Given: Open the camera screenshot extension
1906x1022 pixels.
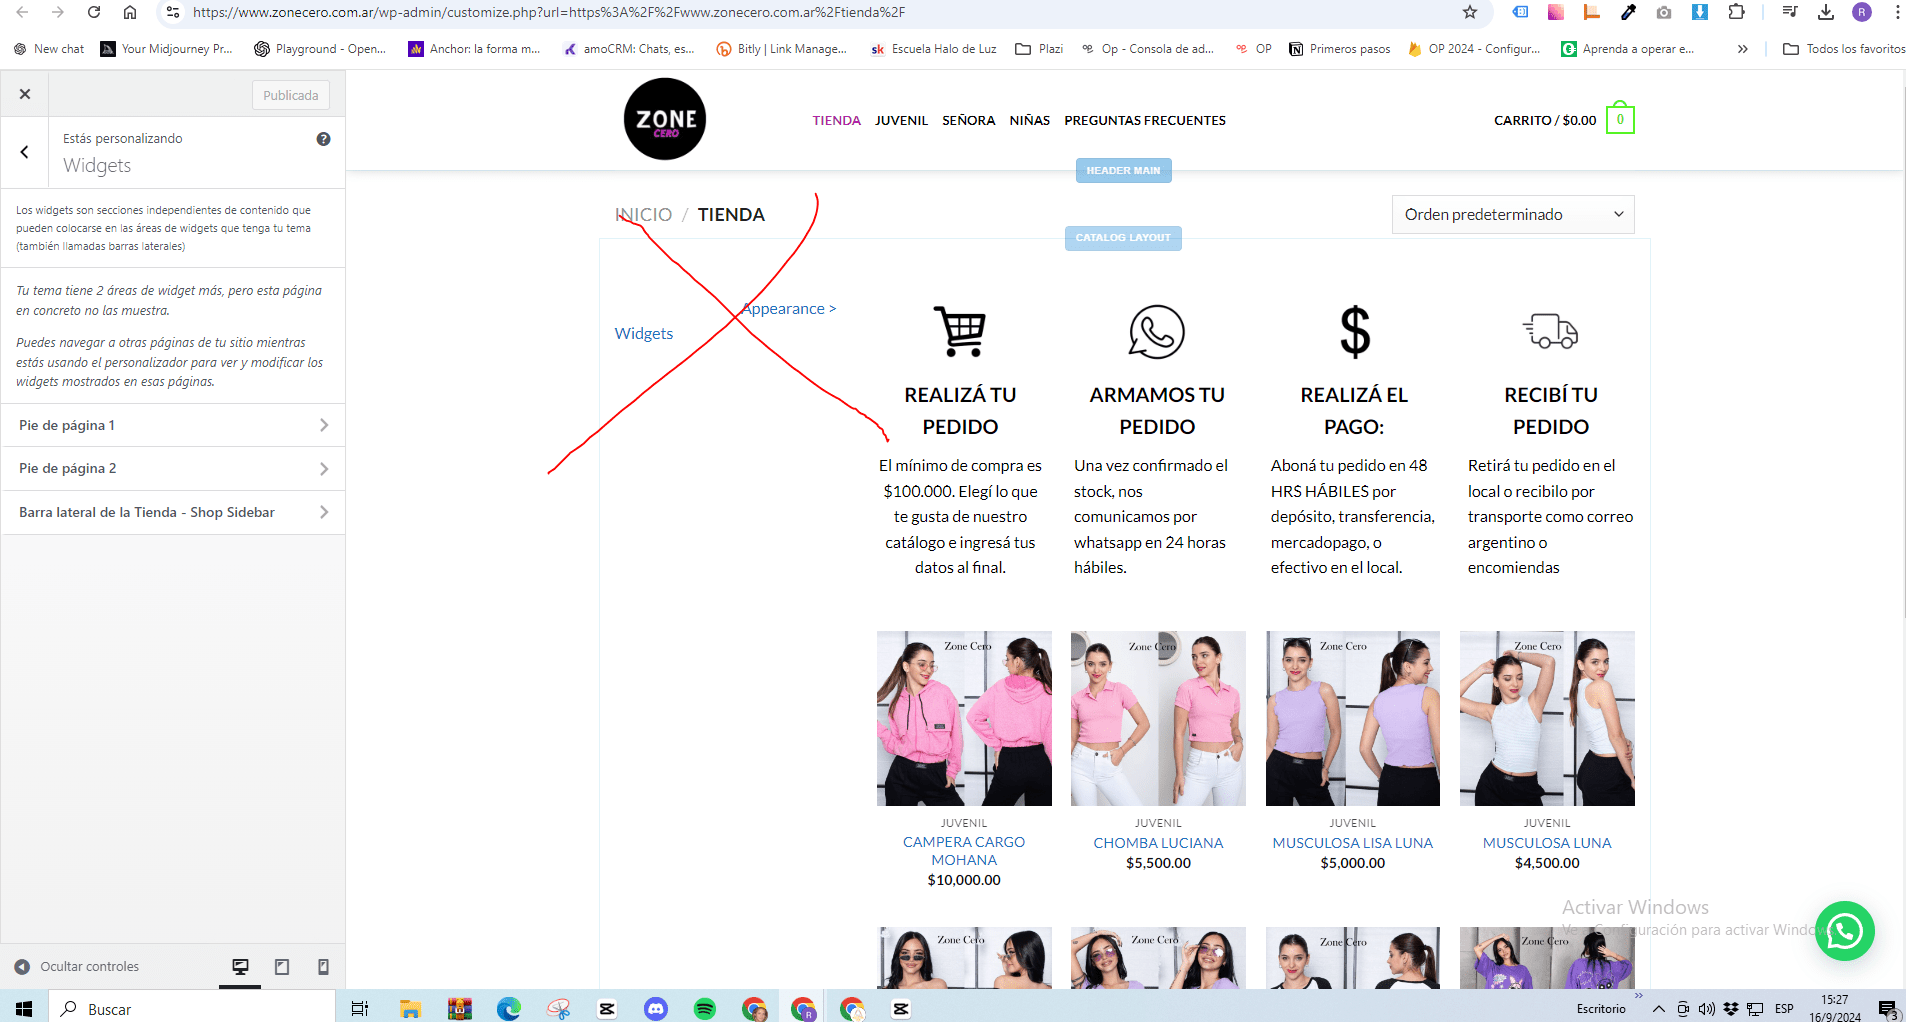Looking at the screenshot, I should click(1664, 12).
